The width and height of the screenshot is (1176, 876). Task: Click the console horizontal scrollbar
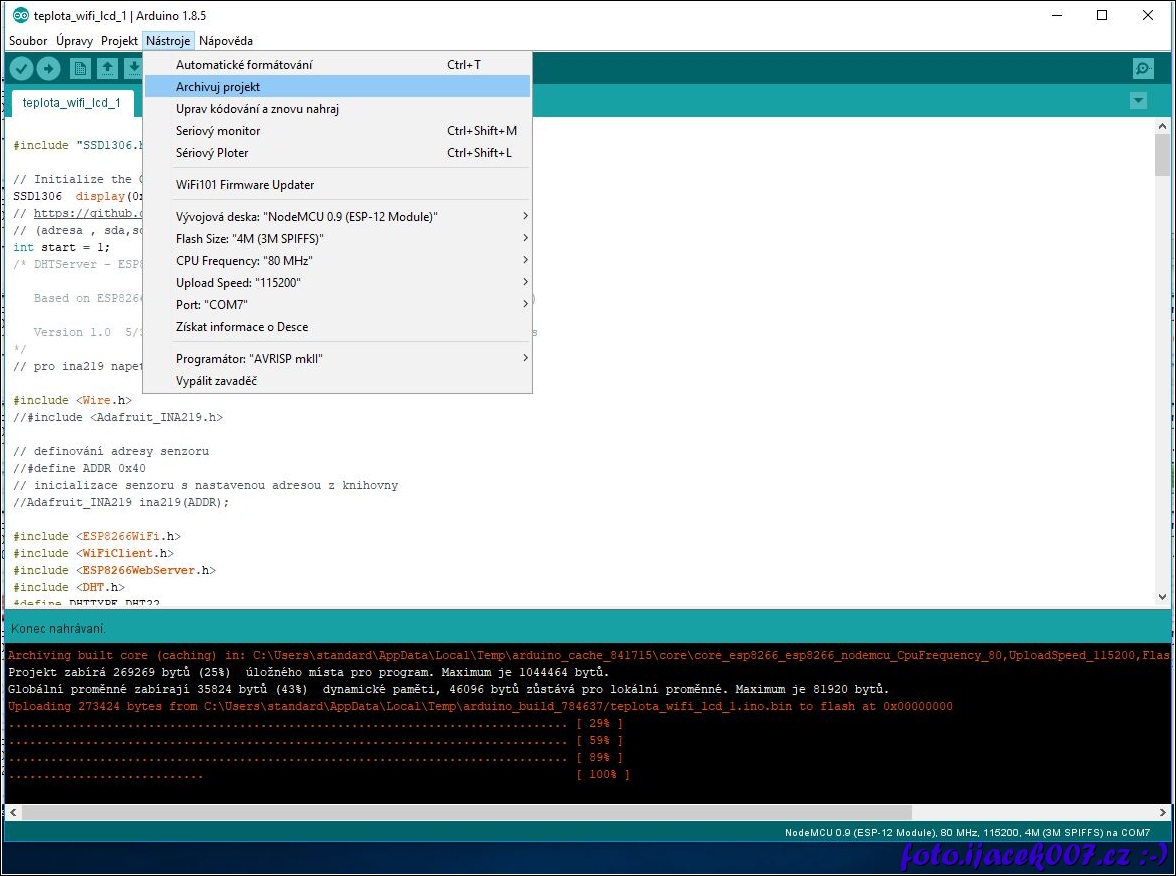coord(467,813)
